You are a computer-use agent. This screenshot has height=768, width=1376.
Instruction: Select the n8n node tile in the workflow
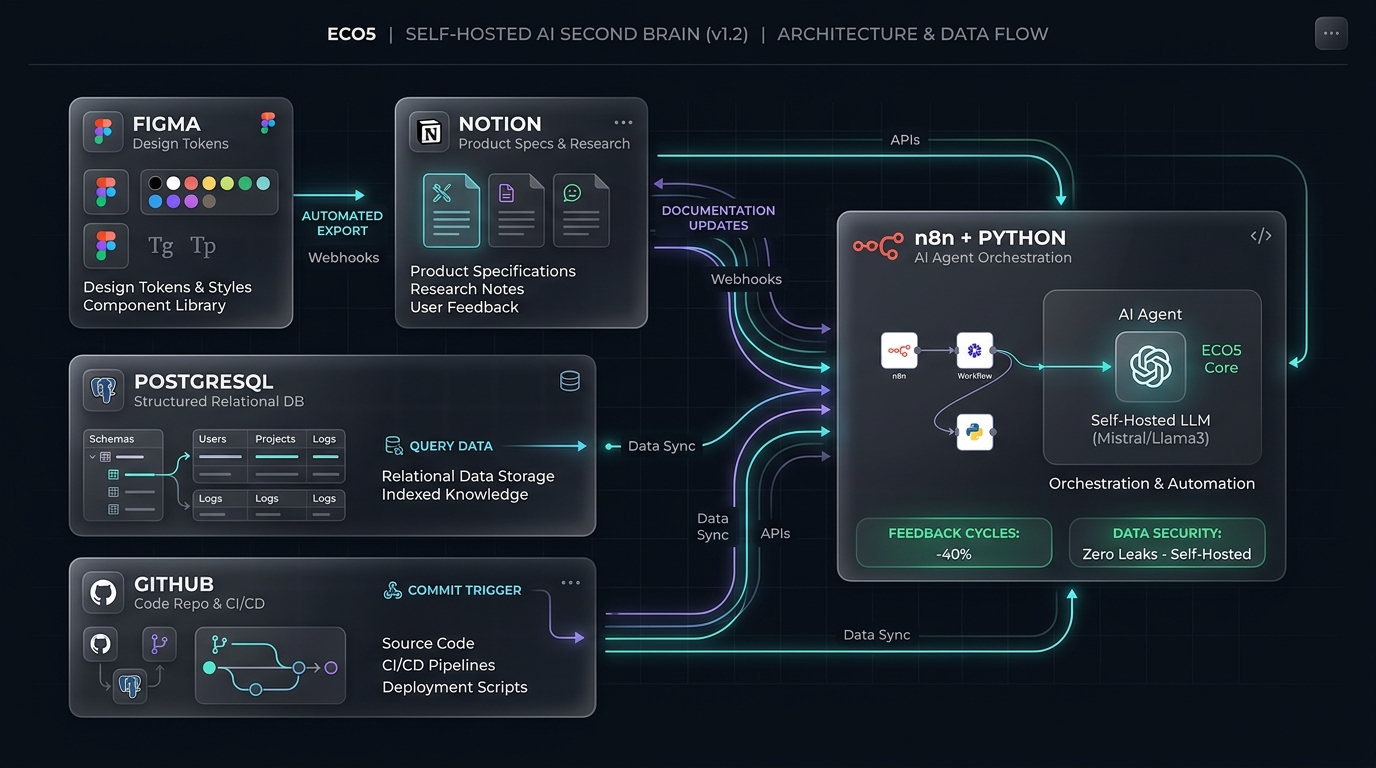point(899,350)
